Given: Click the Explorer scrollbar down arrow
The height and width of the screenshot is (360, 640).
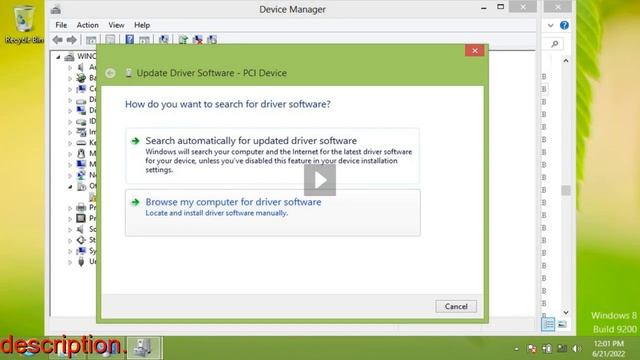Looking at the screenshot, I should click(566, 313).
